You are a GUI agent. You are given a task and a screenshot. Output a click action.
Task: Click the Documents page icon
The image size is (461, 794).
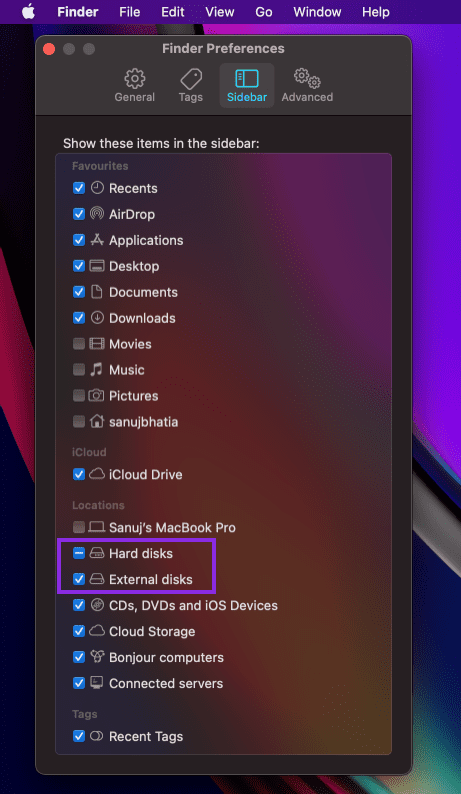[97, 292]
